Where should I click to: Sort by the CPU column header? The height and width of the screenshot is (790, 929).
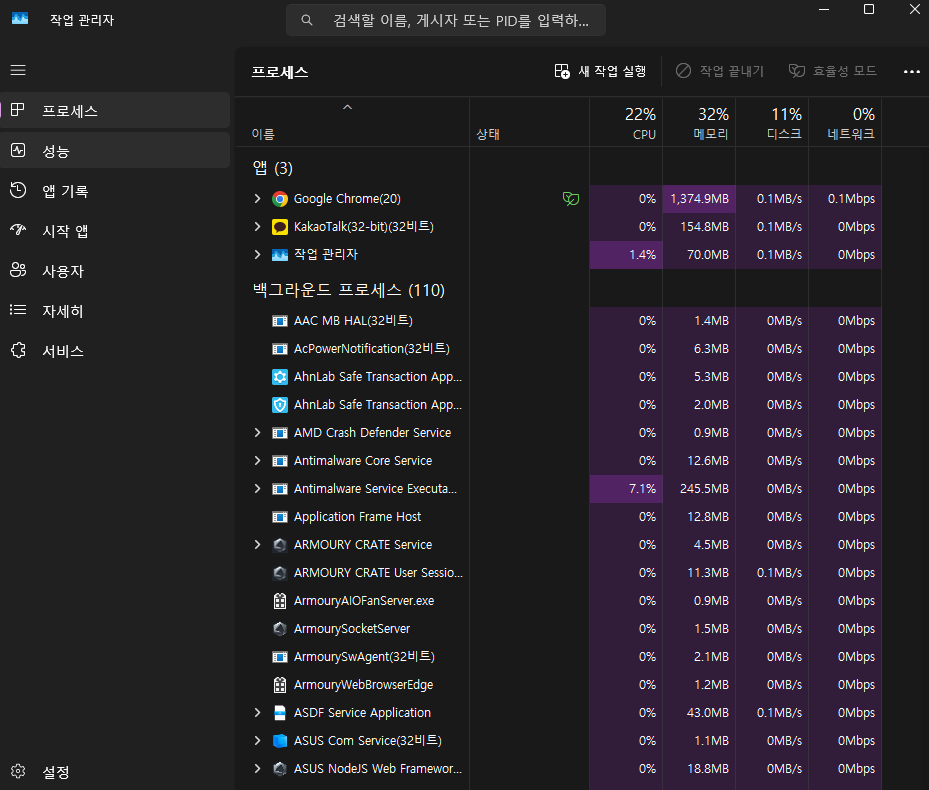[626, 123]
